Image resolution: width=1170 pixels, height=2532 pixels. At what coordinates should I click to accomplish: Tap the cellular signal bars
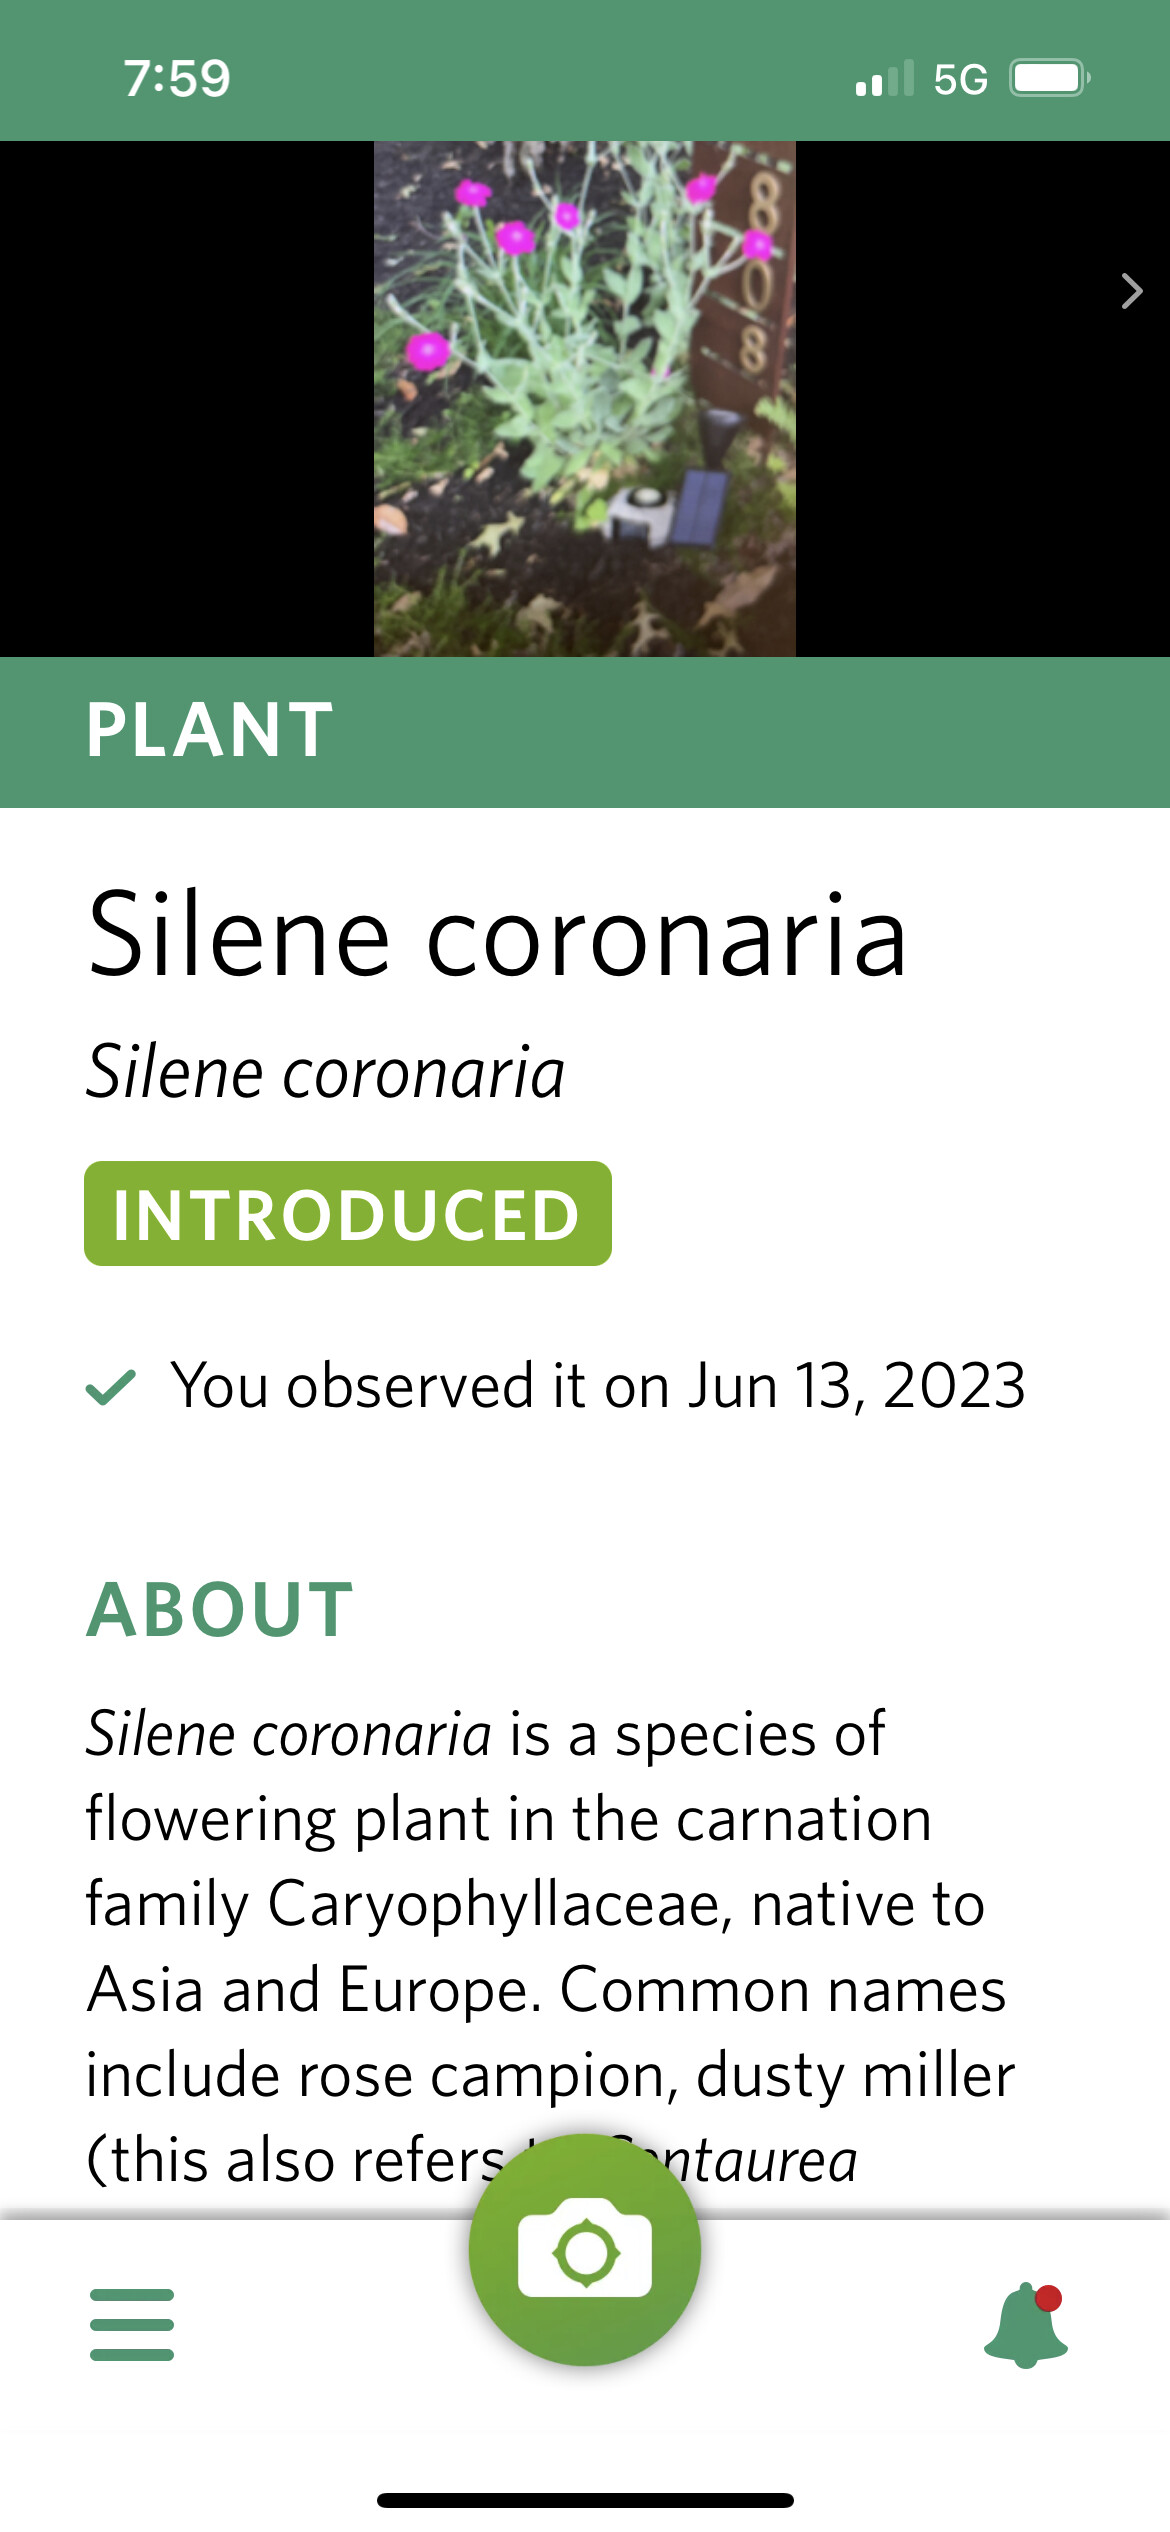(x=885, y=78)
